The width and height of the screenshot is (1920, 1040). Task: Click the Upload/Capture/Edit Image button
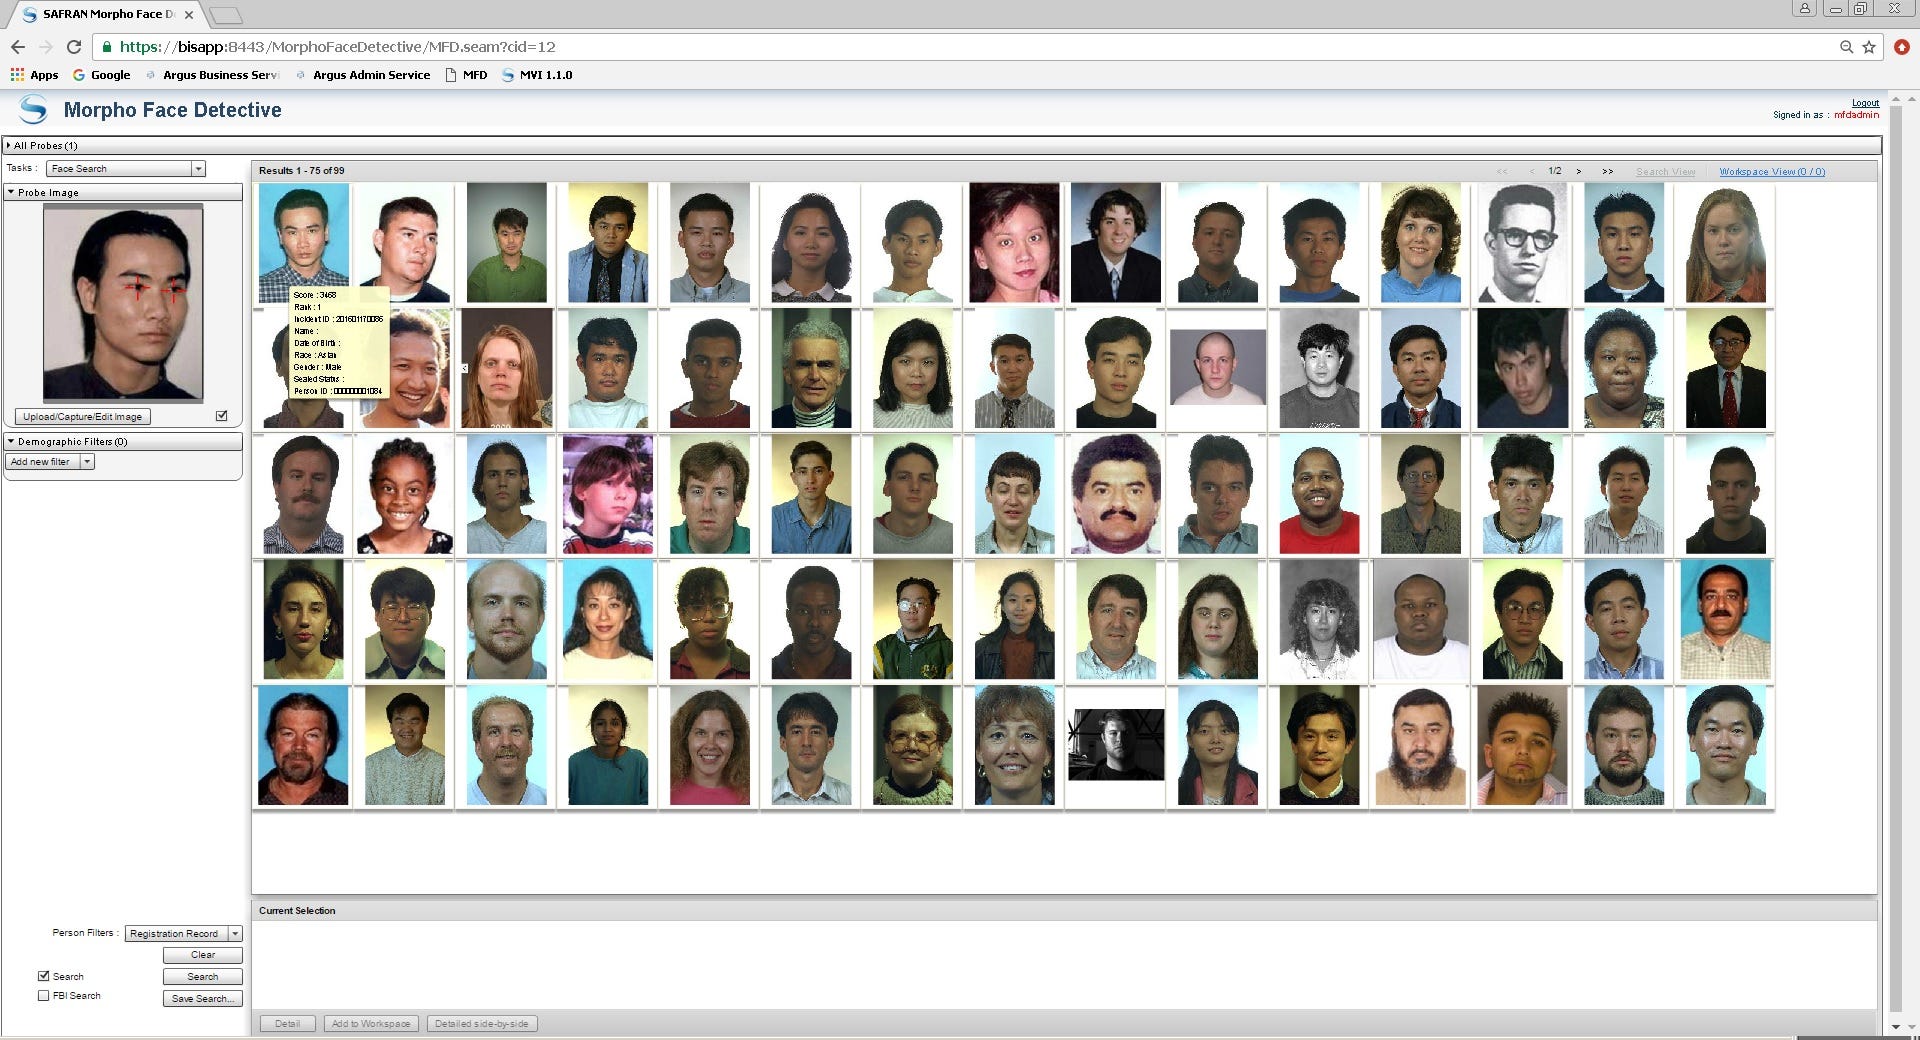[83, 417]
